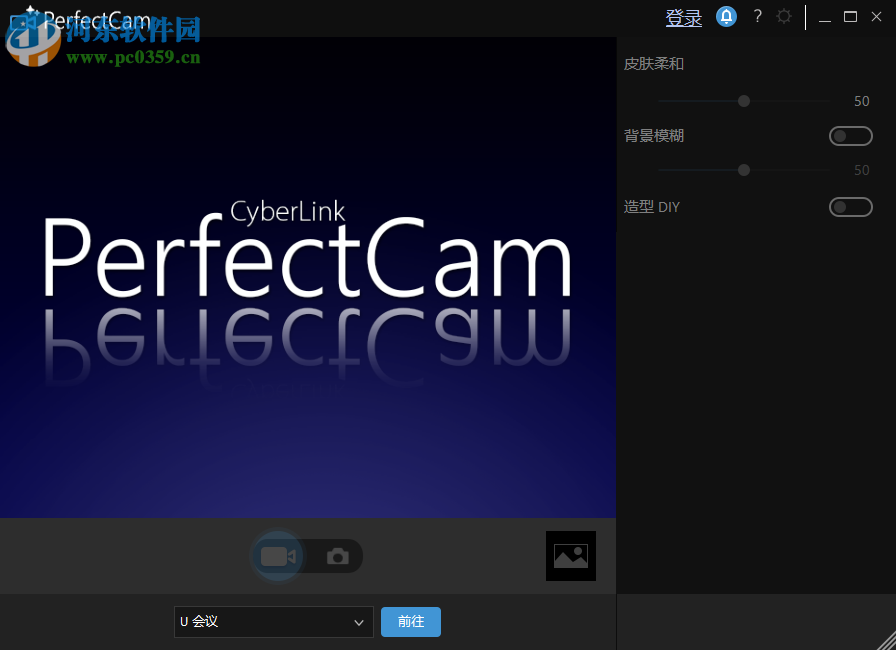Open the notification bell icon
The width and height of the screenshot is (896, 650).
(726, 16)
